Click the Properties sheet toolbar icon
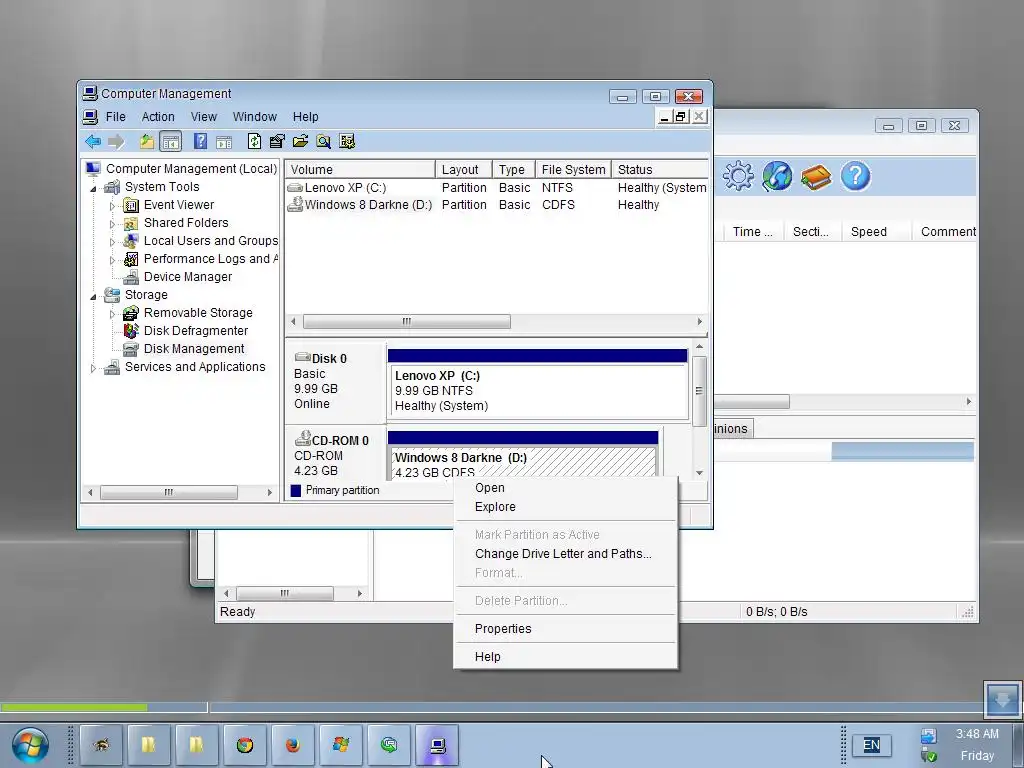 (277, 141)
